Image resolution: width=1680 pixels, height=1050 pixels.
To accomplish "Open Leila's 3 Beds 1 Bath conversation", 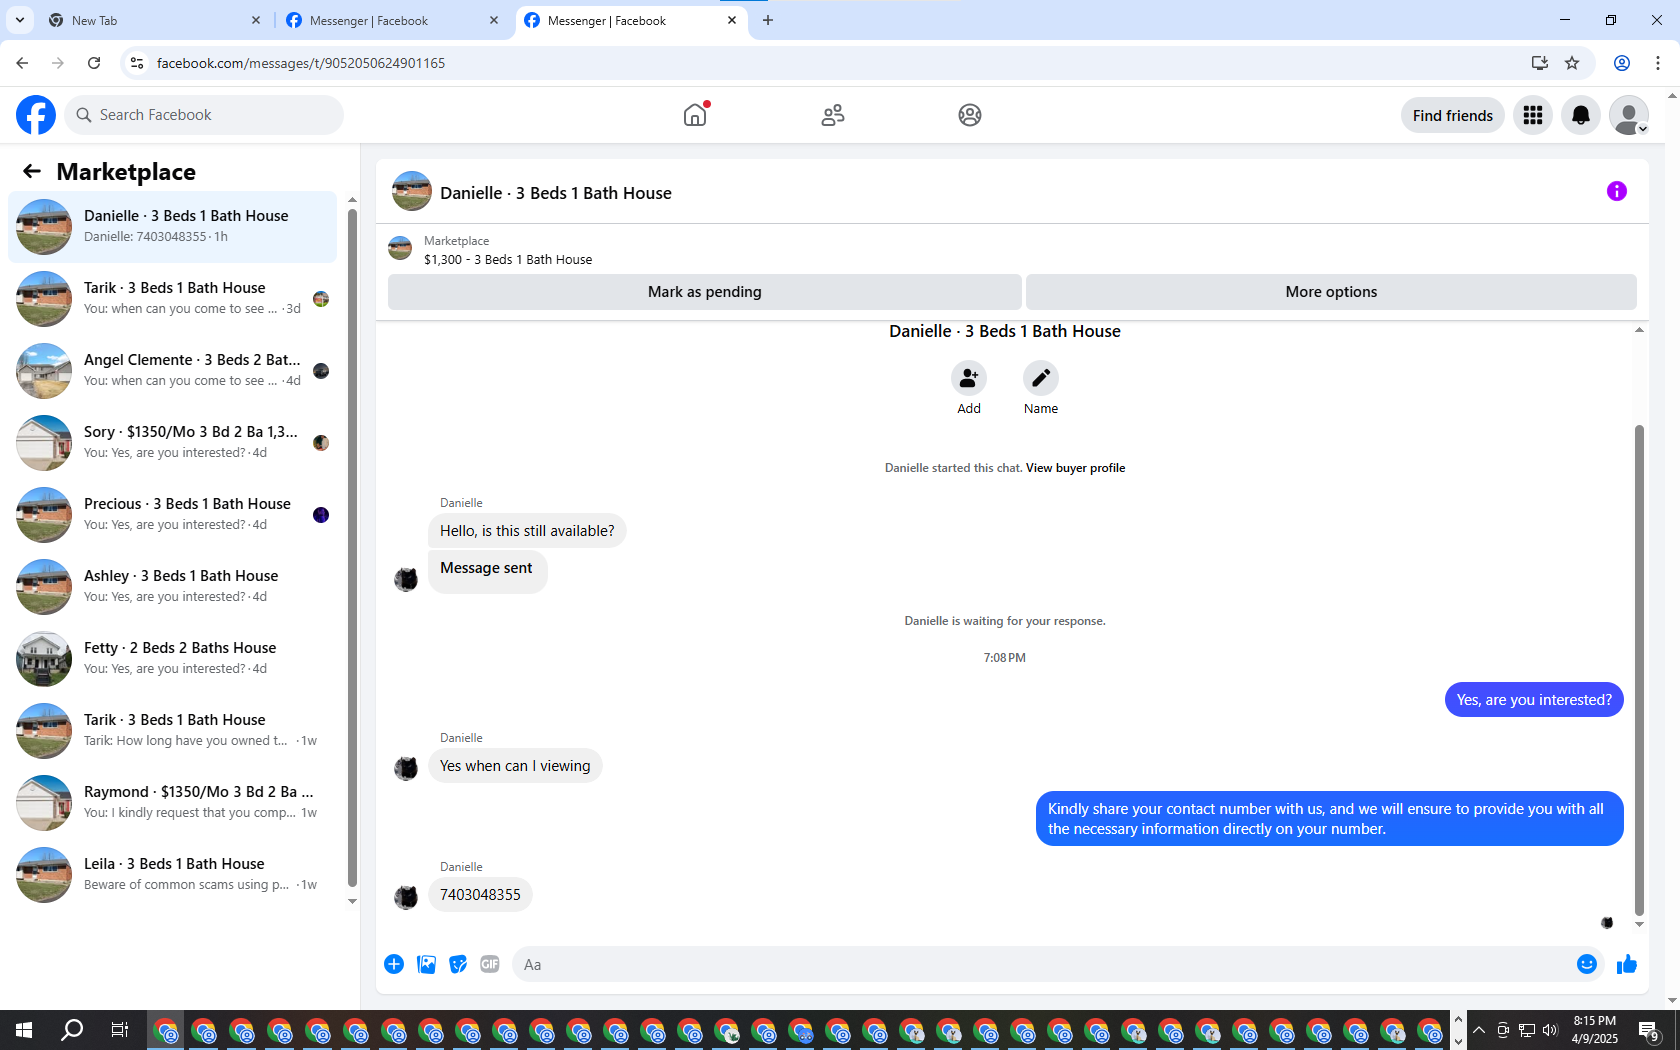I will click(x=173, y=875).
